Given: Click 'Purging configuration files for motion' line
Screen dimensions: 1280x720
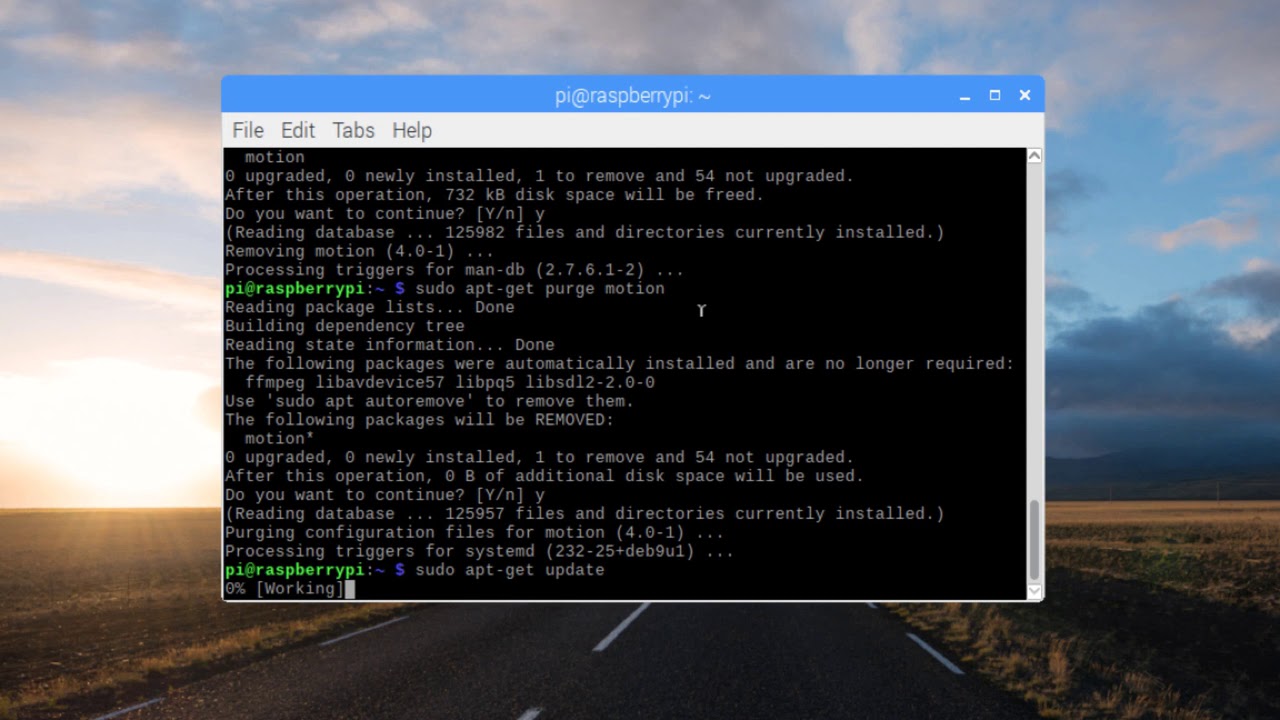Looking at the screenshot, I should pos(475,533).
